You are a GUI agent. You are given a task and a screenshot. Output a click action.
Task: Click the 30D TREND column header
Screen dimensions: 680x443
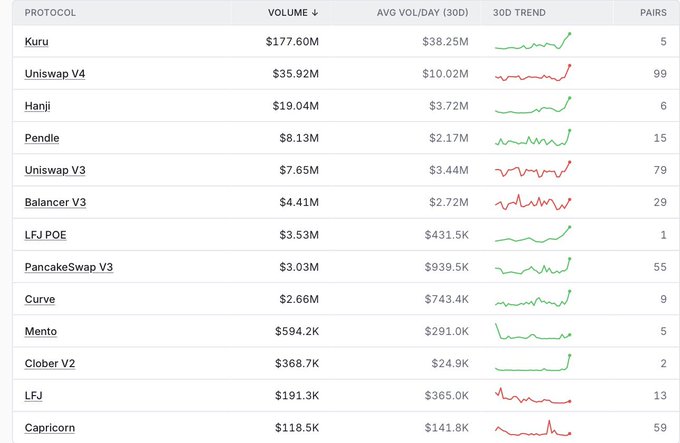click(519, 13)
